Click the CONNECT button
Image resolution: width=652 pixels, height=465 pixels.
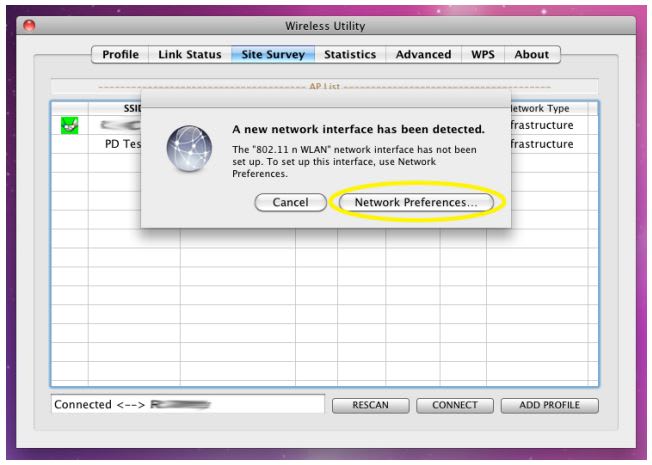pyautogui.click(x=454, y=405)
